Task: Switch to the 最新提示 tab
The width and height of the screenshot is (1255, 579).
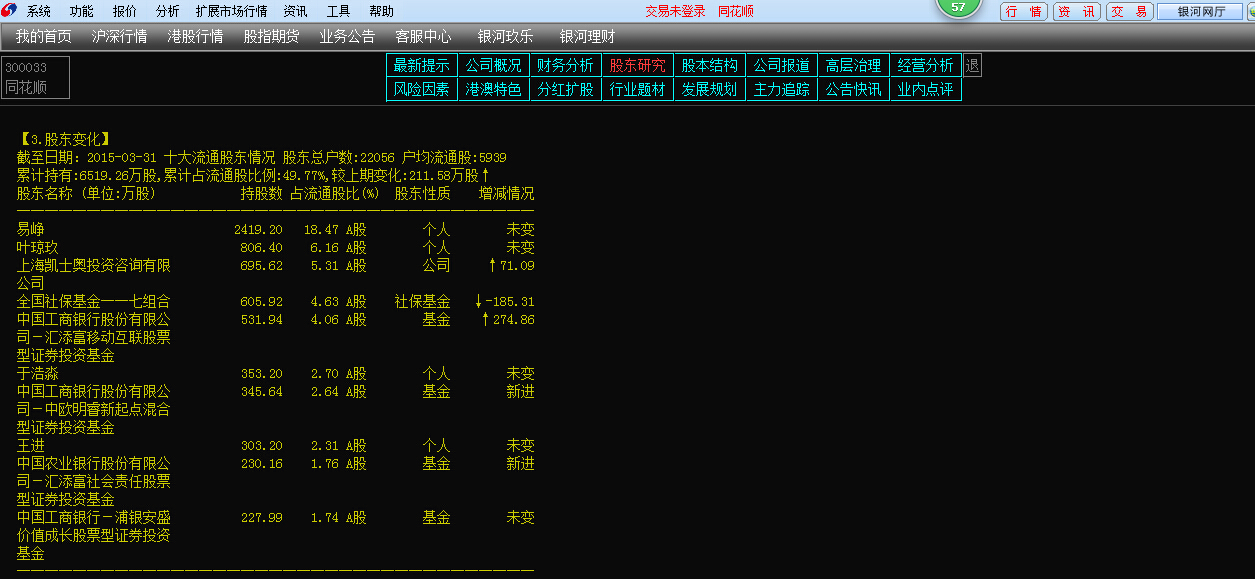Action: [x=422, y=65]
